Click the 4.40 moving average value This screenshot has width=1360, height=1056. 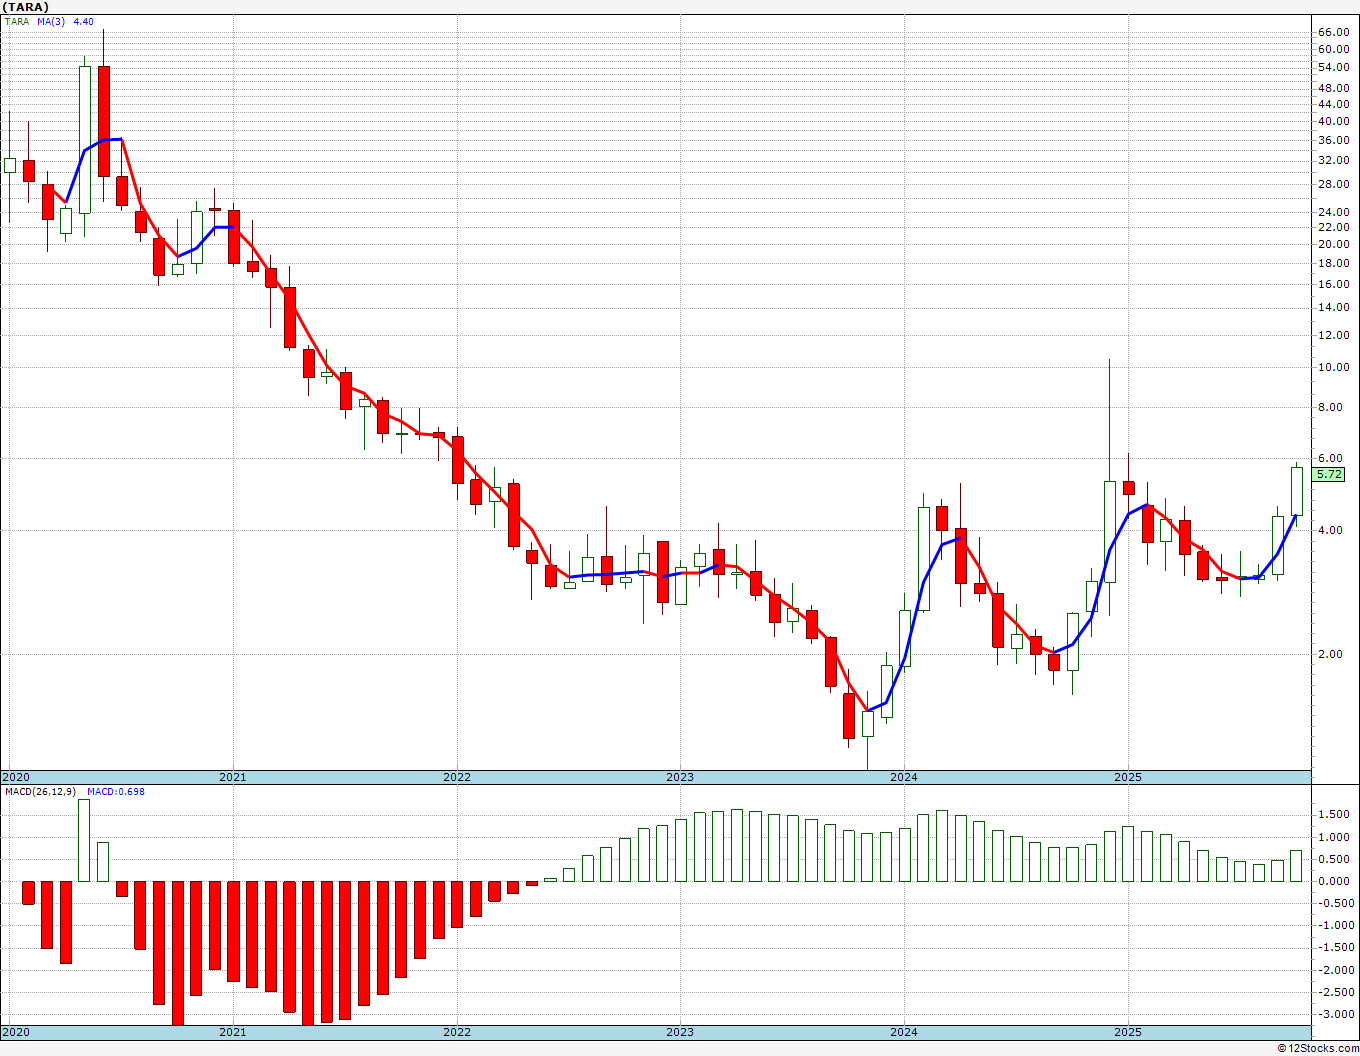[84, 21]
